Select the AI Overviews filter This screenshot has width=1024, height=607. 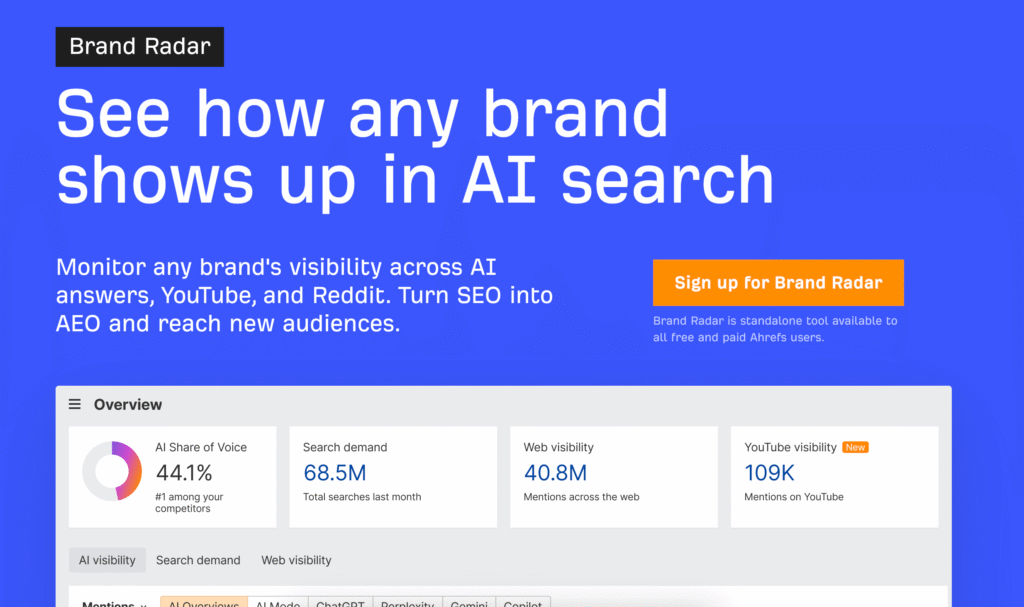pyautogui.click(x=203, y=603)
